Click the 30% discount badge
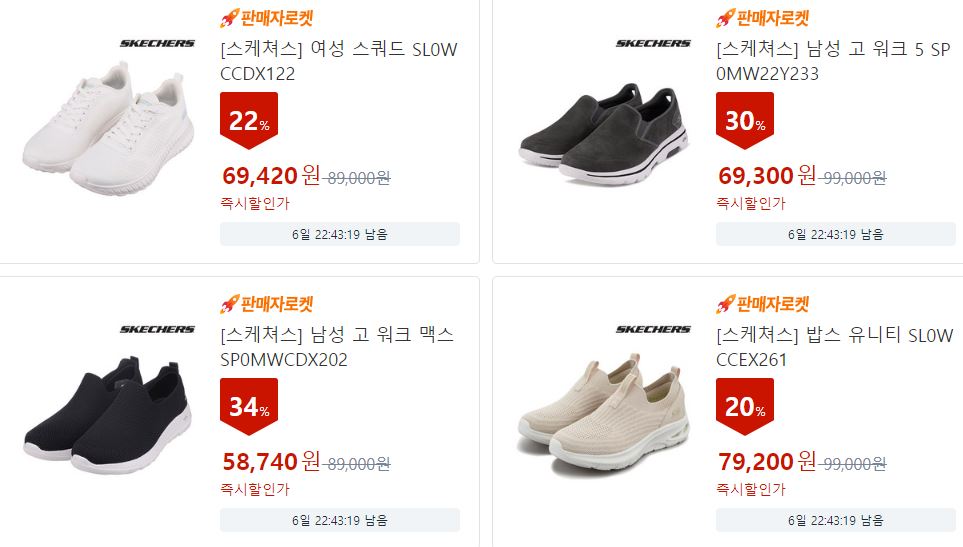Screen dimensions: 963x547 click(x=744, y=120)
